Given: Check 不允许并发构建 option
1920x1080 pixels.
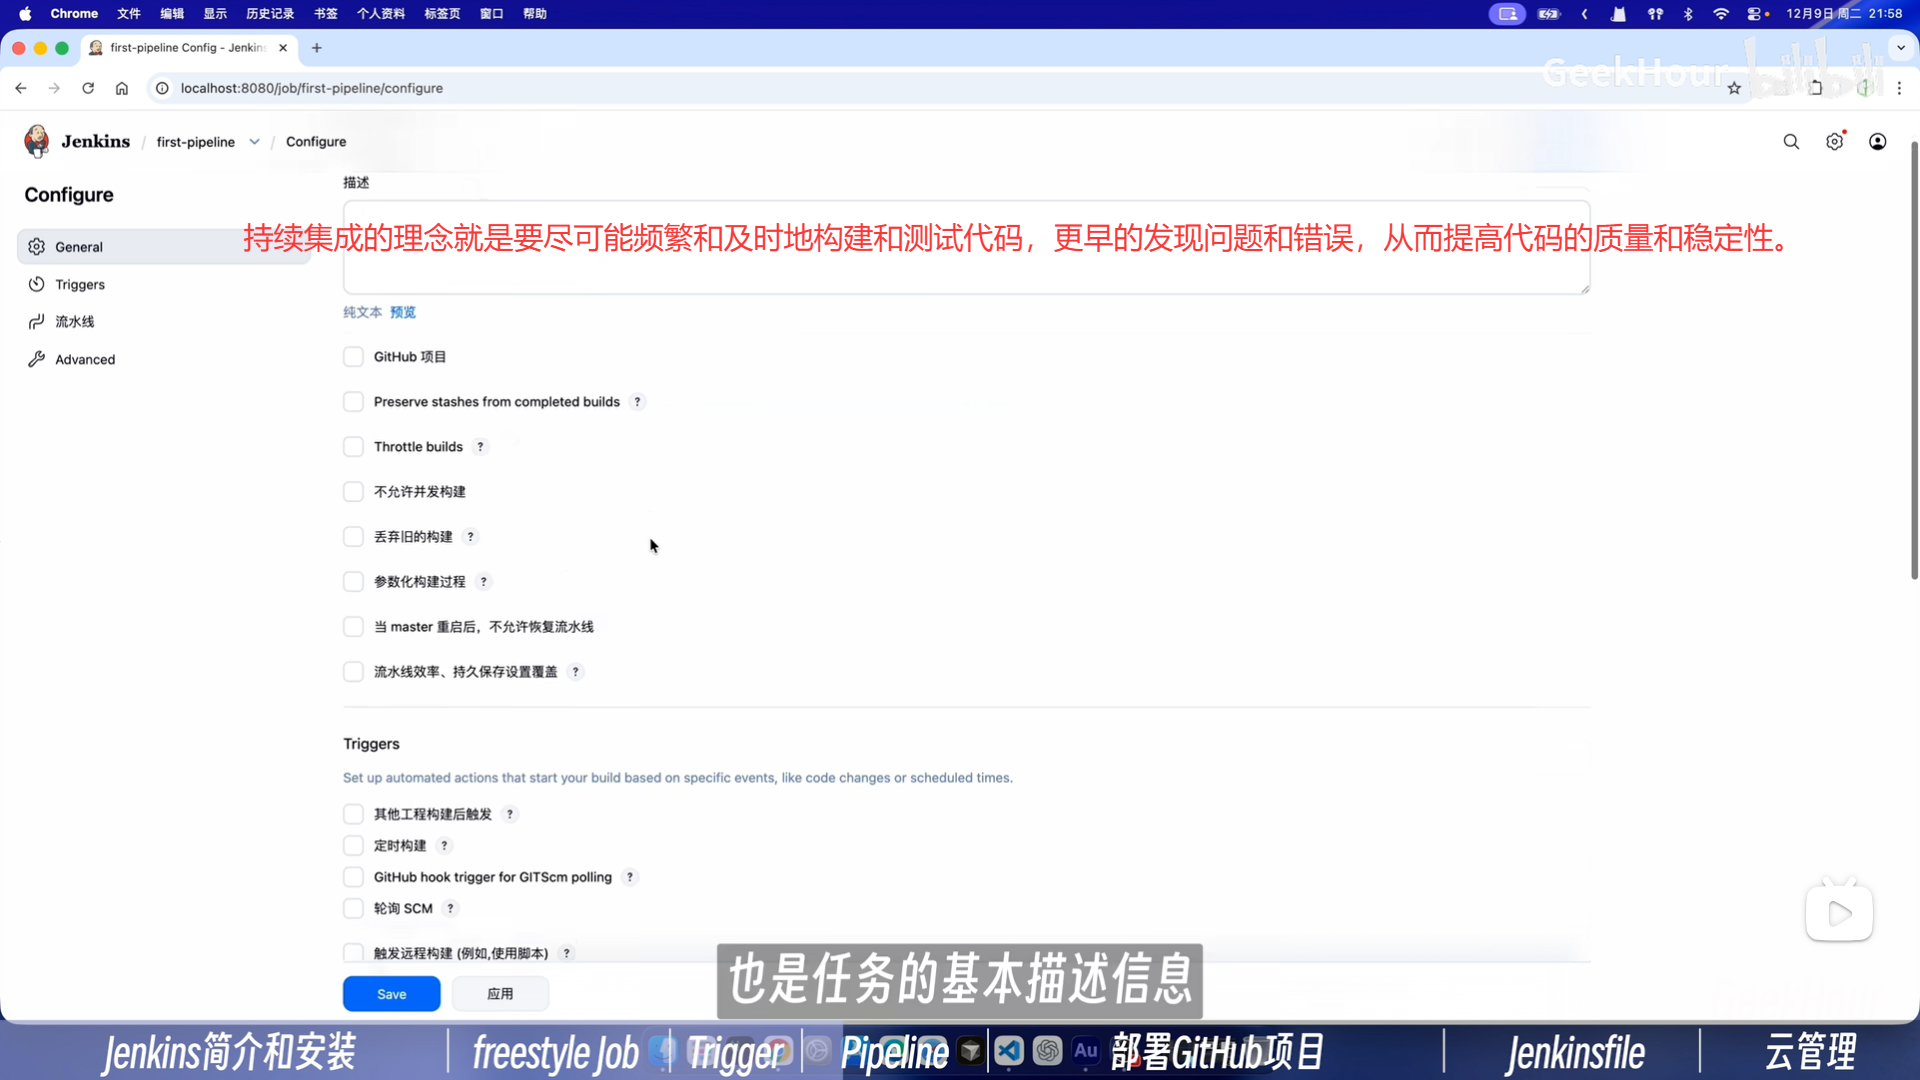Looking at the screenshot, I should click(353, 492).
